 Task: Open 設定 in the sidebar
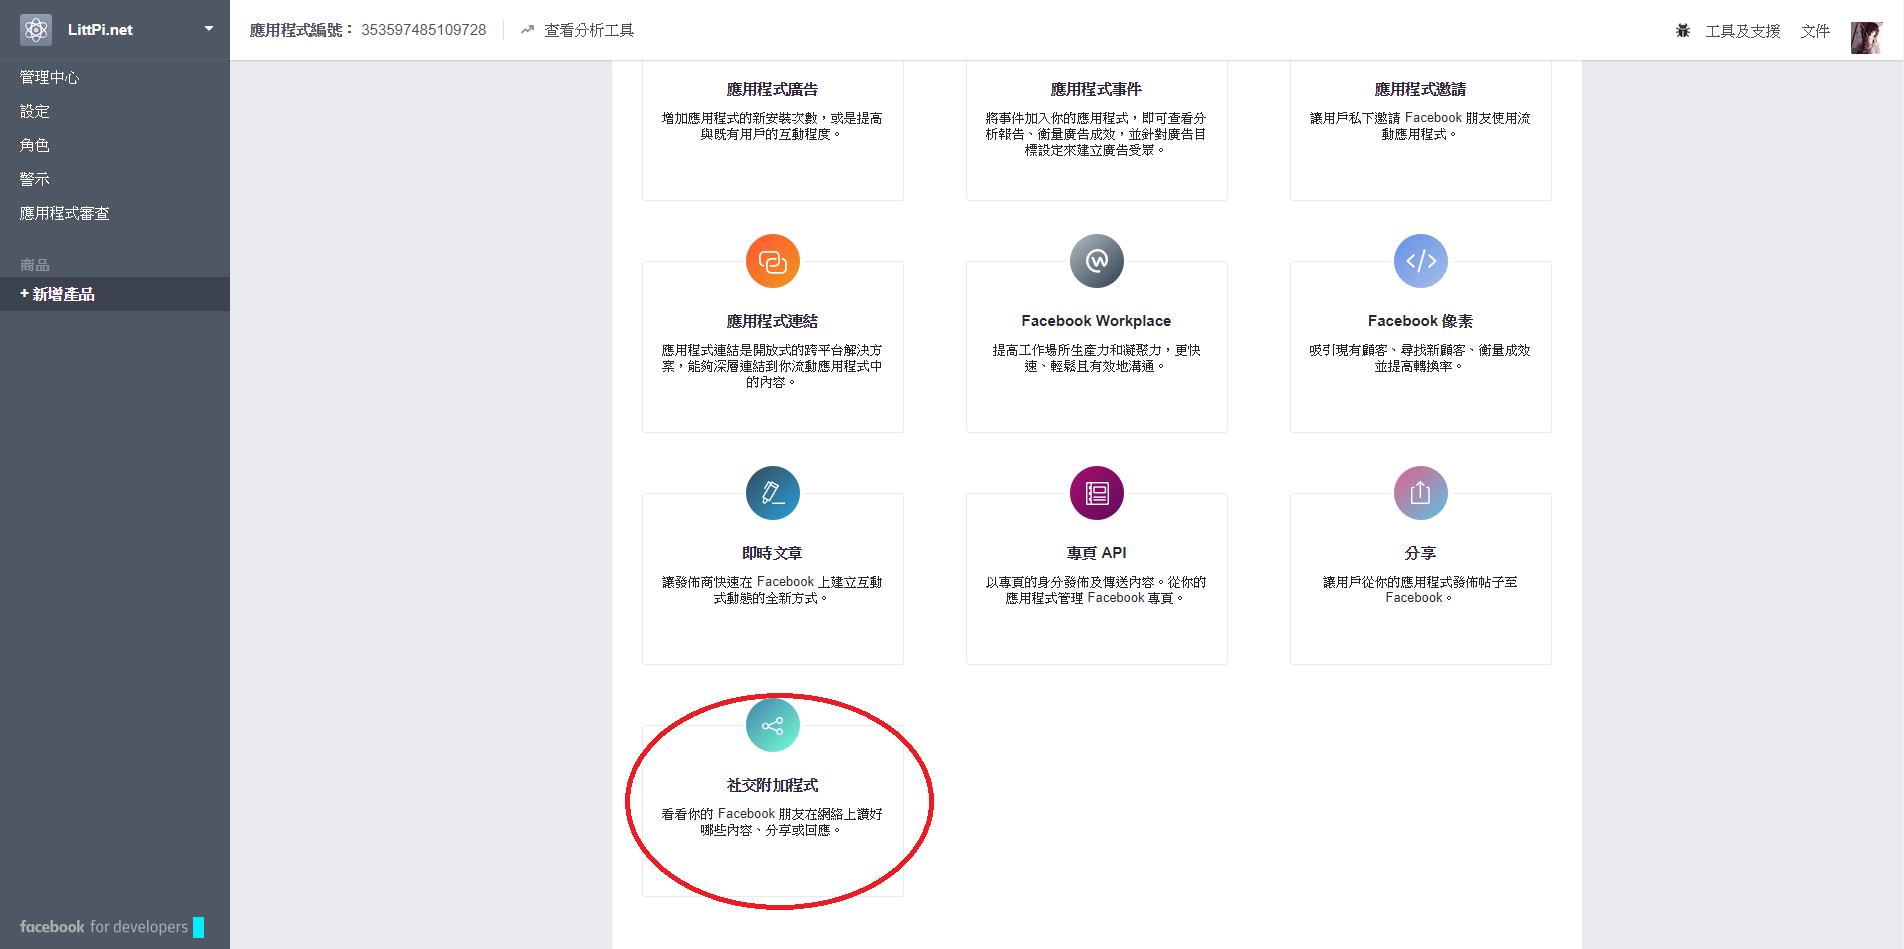tap(35, 111)
